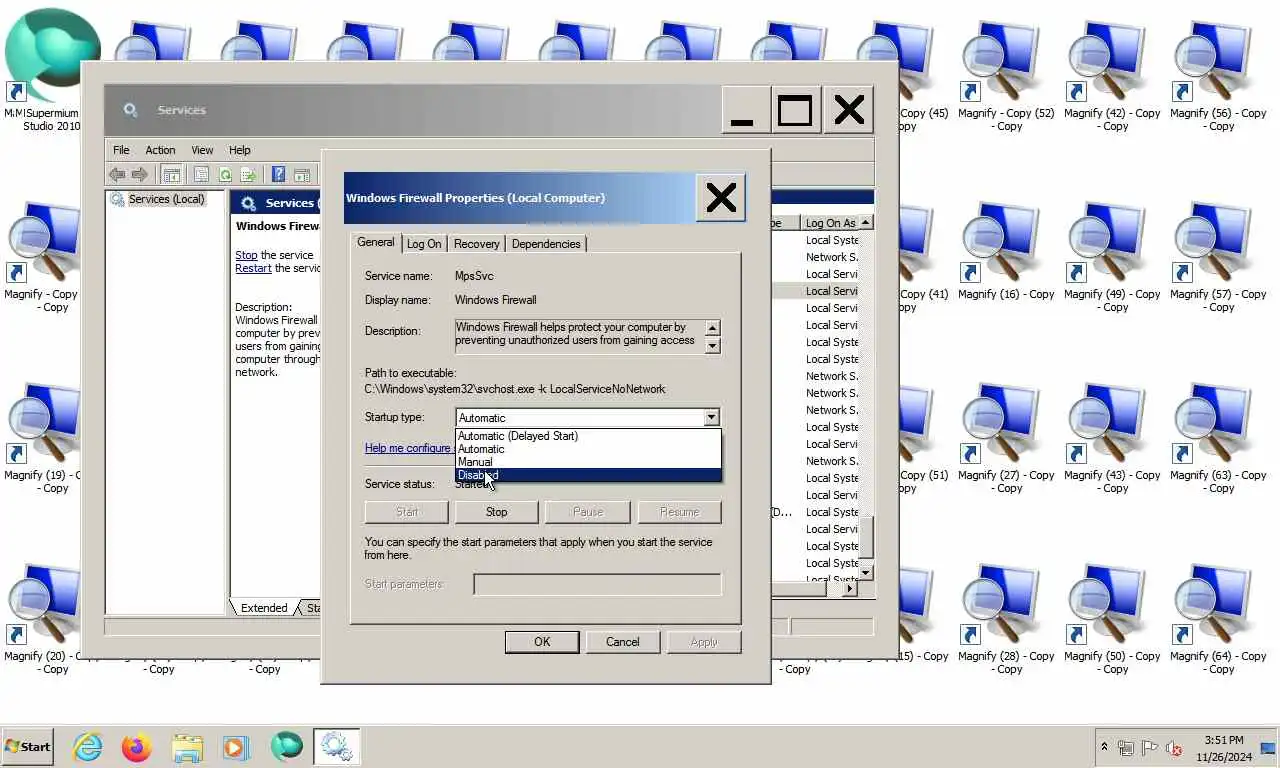Click the Startup type dropdown arrow
This screenshot has height=768, width=1280.
[711, 418]
